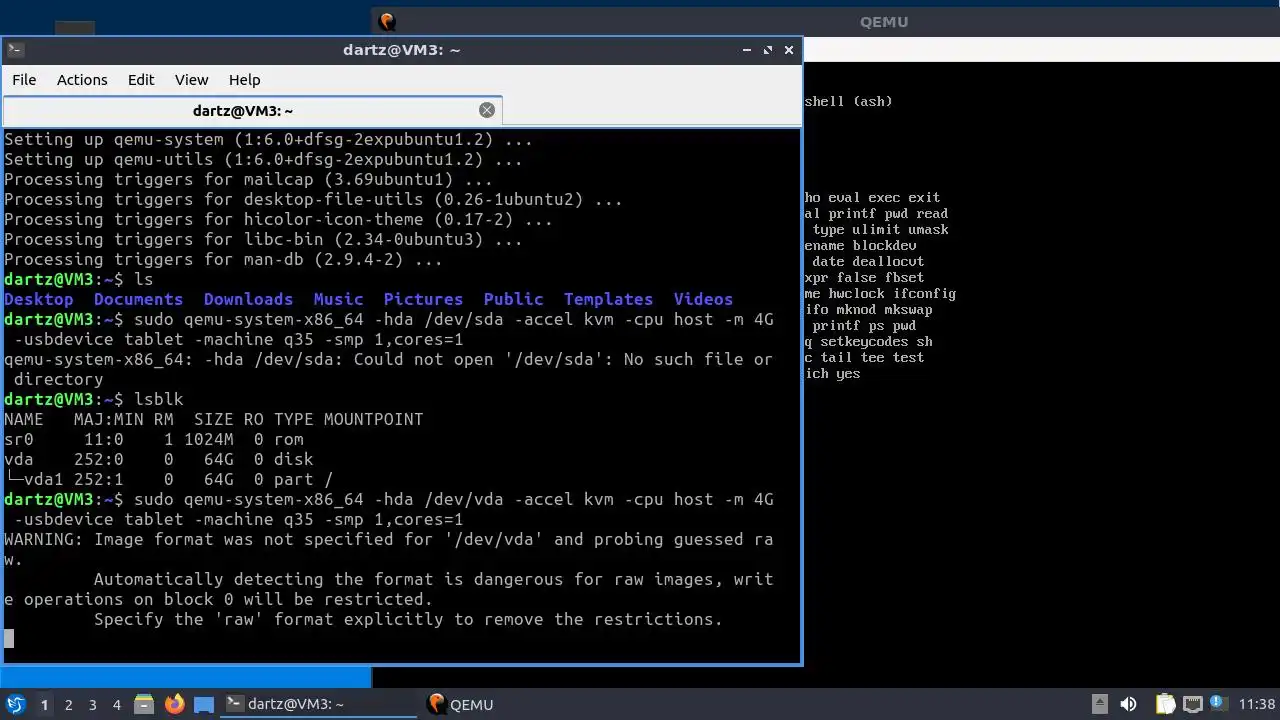Switch to workspace 4 in the pager
The width and height of the screenshot is (1280, 720).
click(116, 704)
